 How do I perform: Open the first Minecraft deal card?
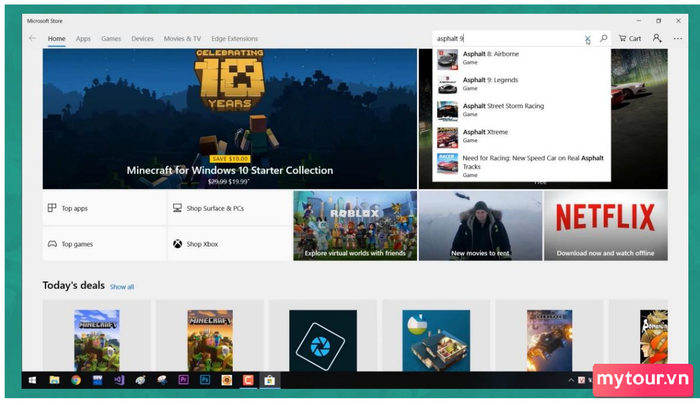97,336
